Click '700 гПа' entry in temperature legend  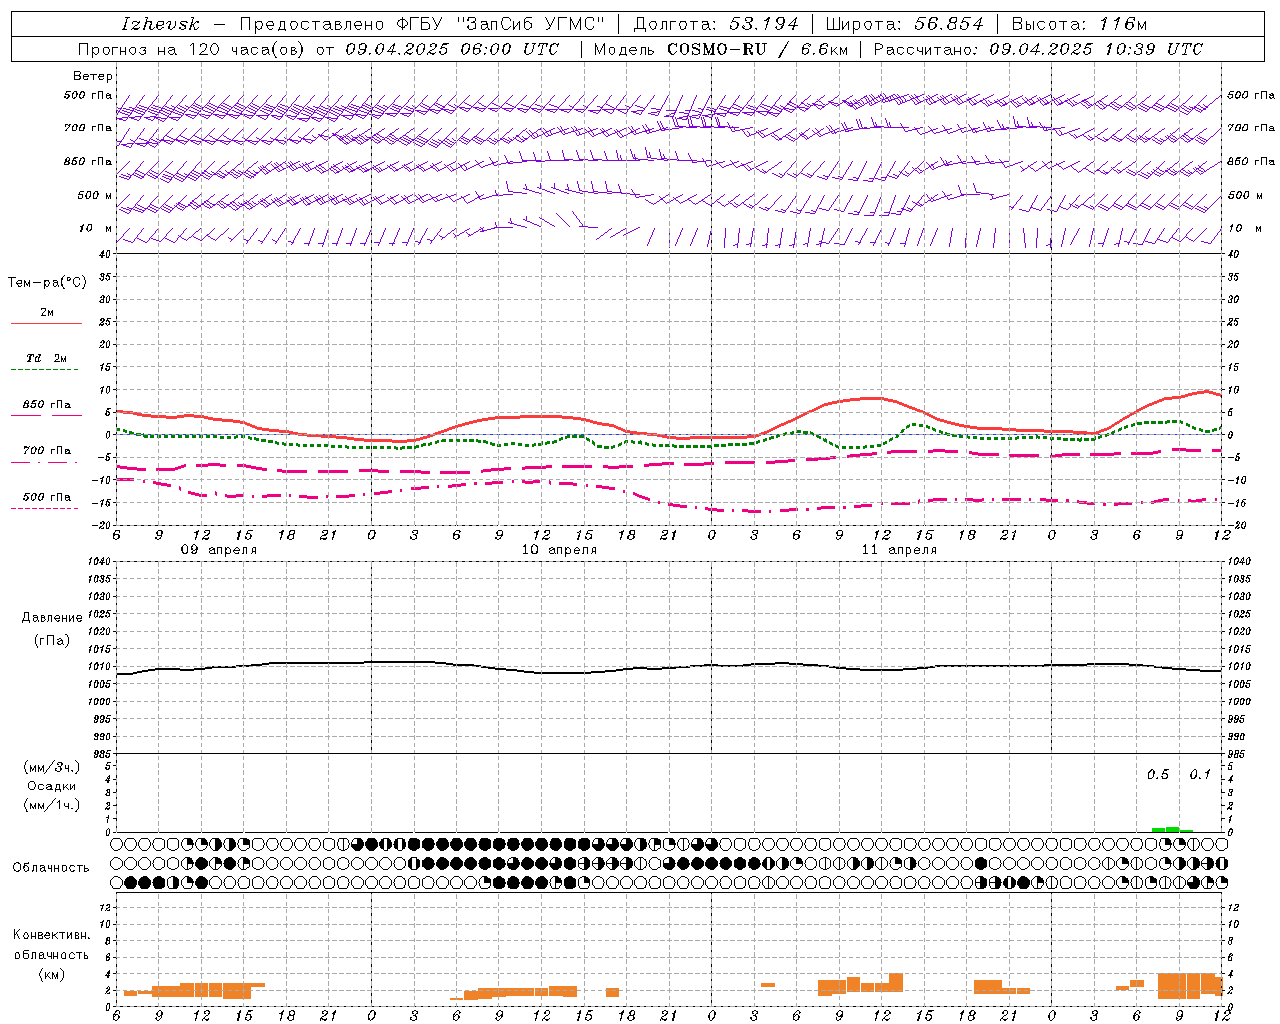(x=46, y=451)
